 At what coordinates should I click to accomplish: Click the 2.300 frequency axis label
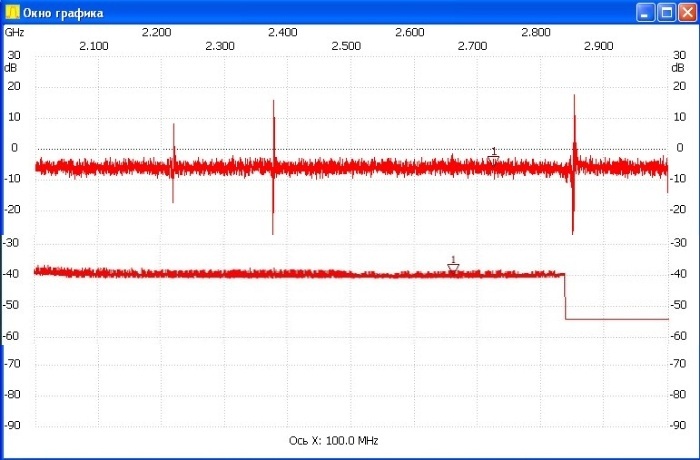click(x=220, y=46)
